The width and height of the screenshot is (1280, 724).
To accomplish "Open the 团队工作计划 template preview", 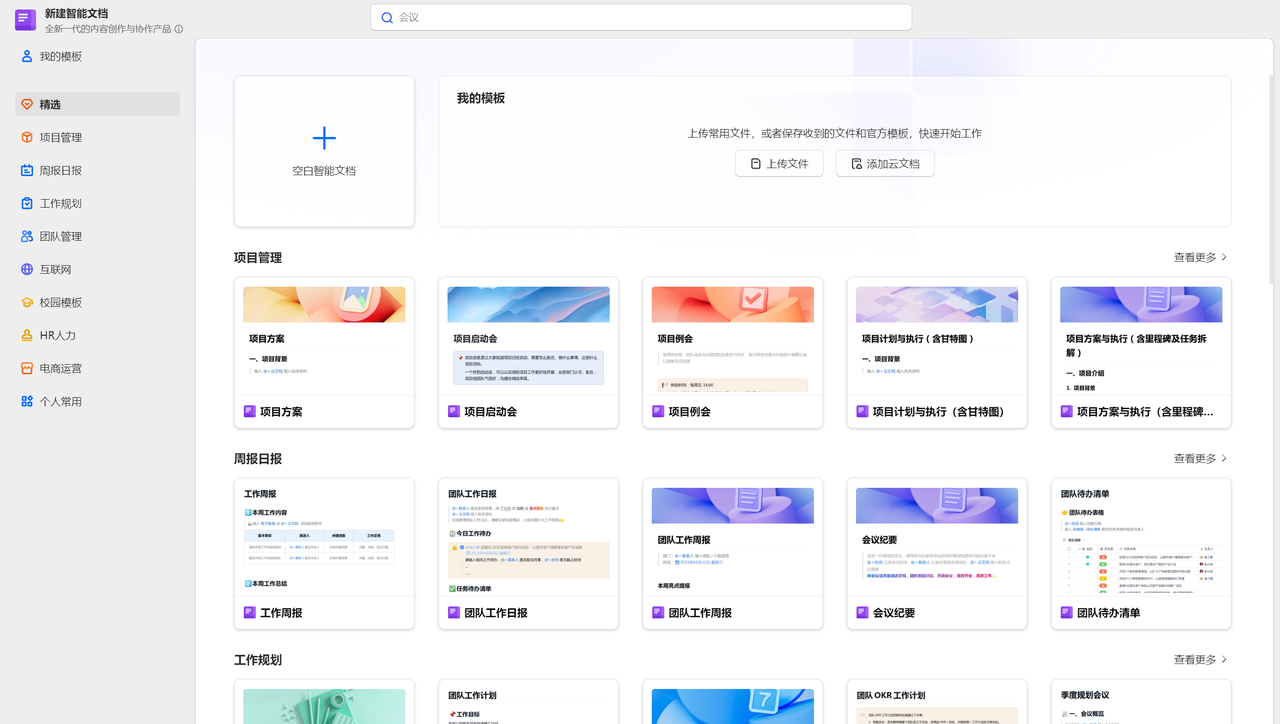I will click(528, 702).
